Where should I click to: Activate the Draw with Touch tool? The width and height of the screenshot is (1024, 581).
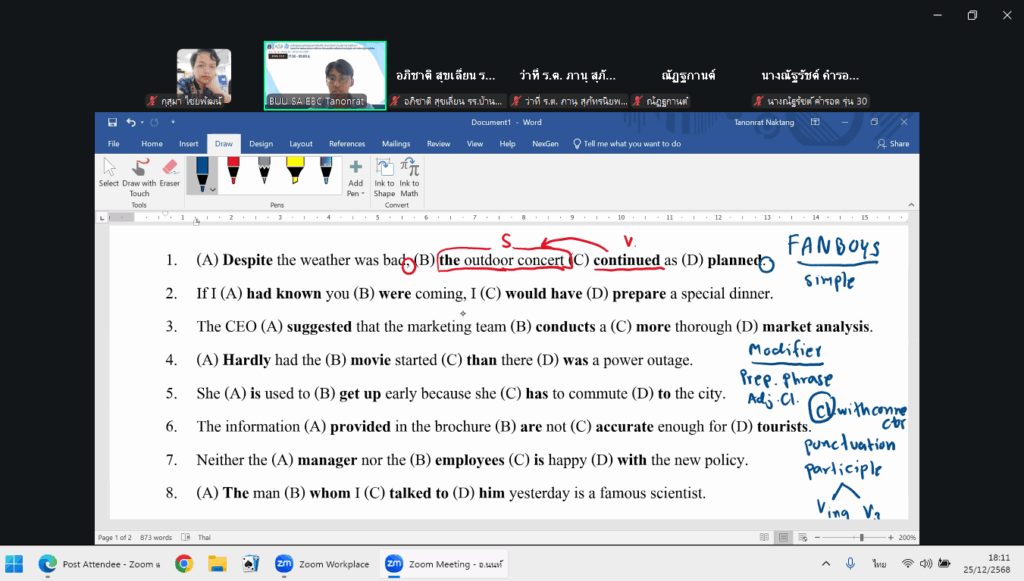click(x=139, y=173)
